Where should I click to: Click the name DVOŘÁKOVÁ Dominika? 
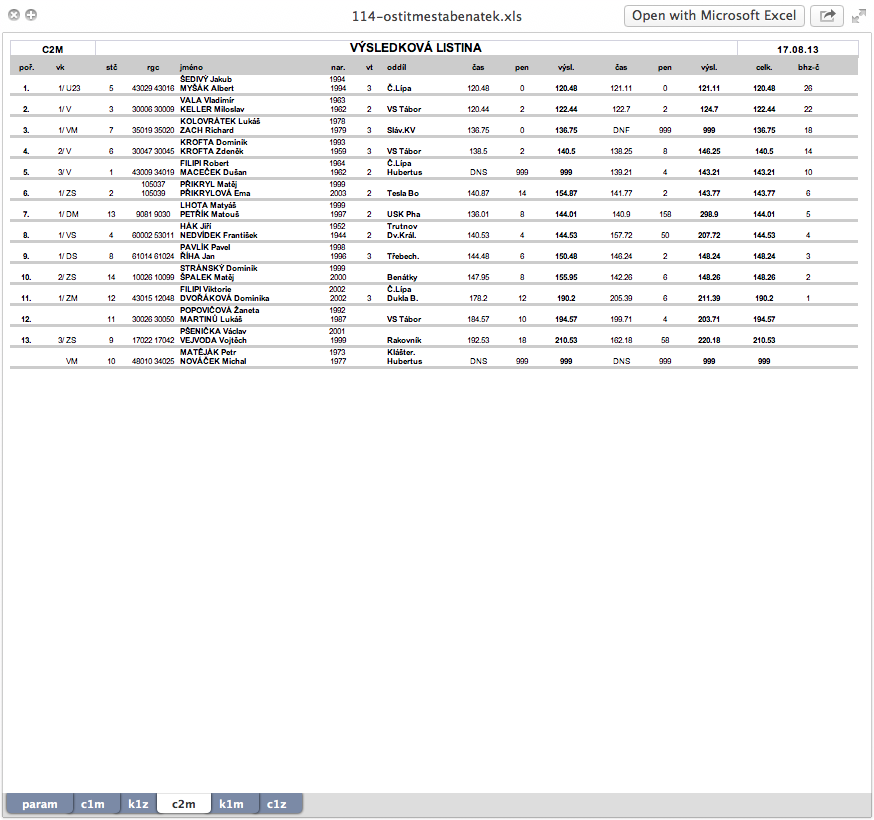[225, 298]
